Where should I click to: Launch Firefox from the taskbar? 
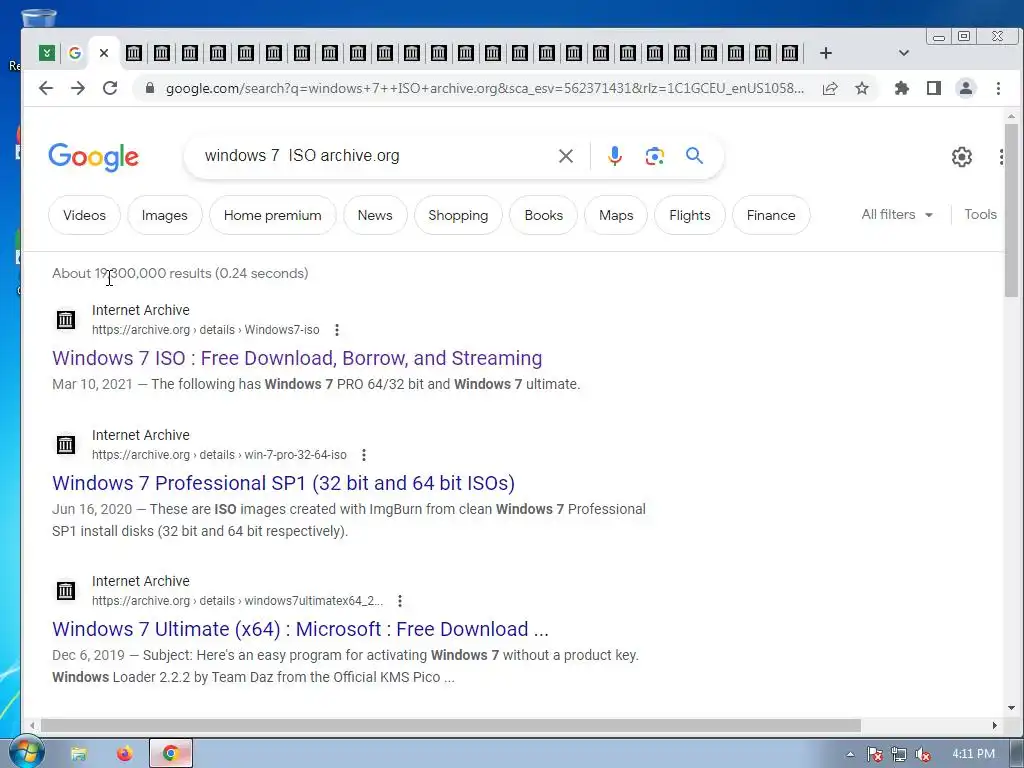(124, 754)
